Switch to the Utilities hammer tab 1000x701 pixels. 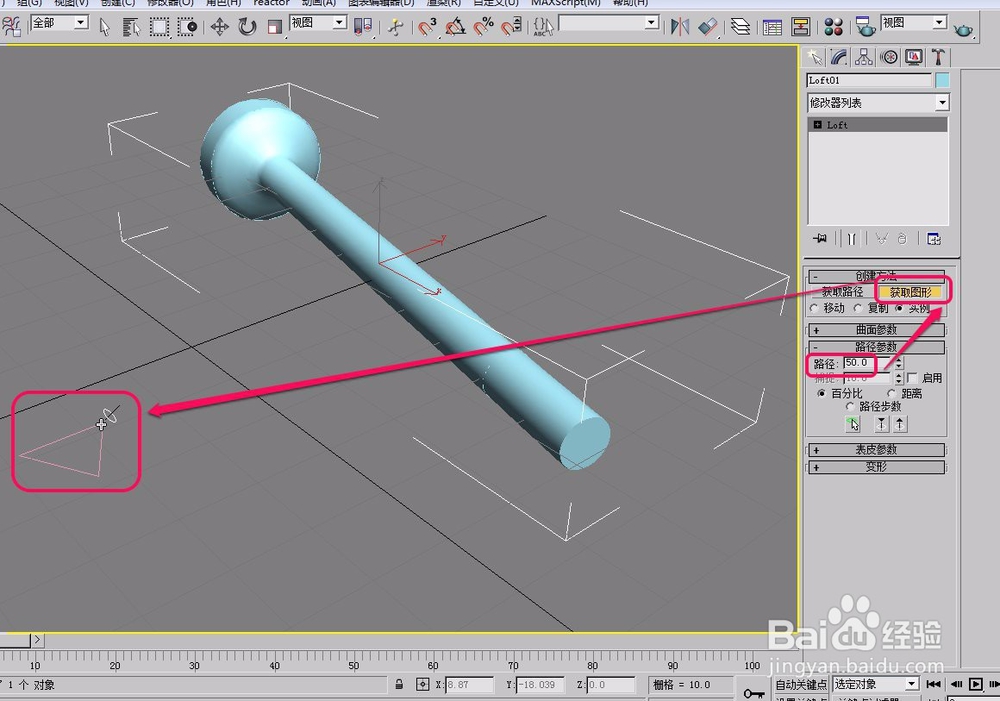(938, 57)
